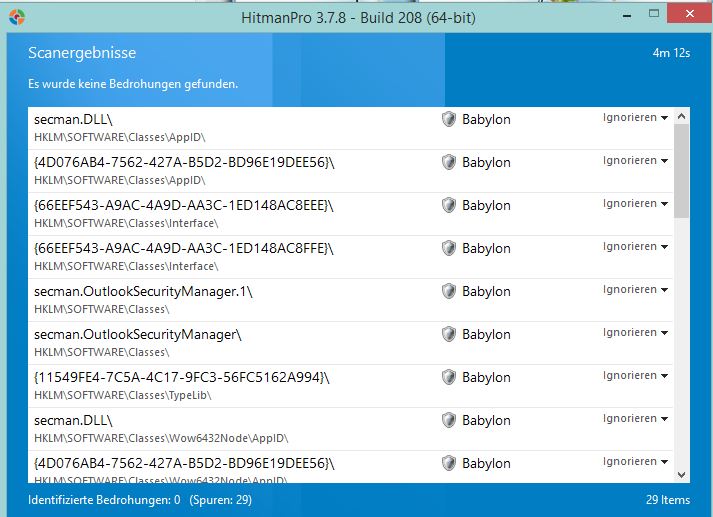Click the scrollbar down arrow of the results list
Screen dimensions: 713x517
[x=681, y=475]
